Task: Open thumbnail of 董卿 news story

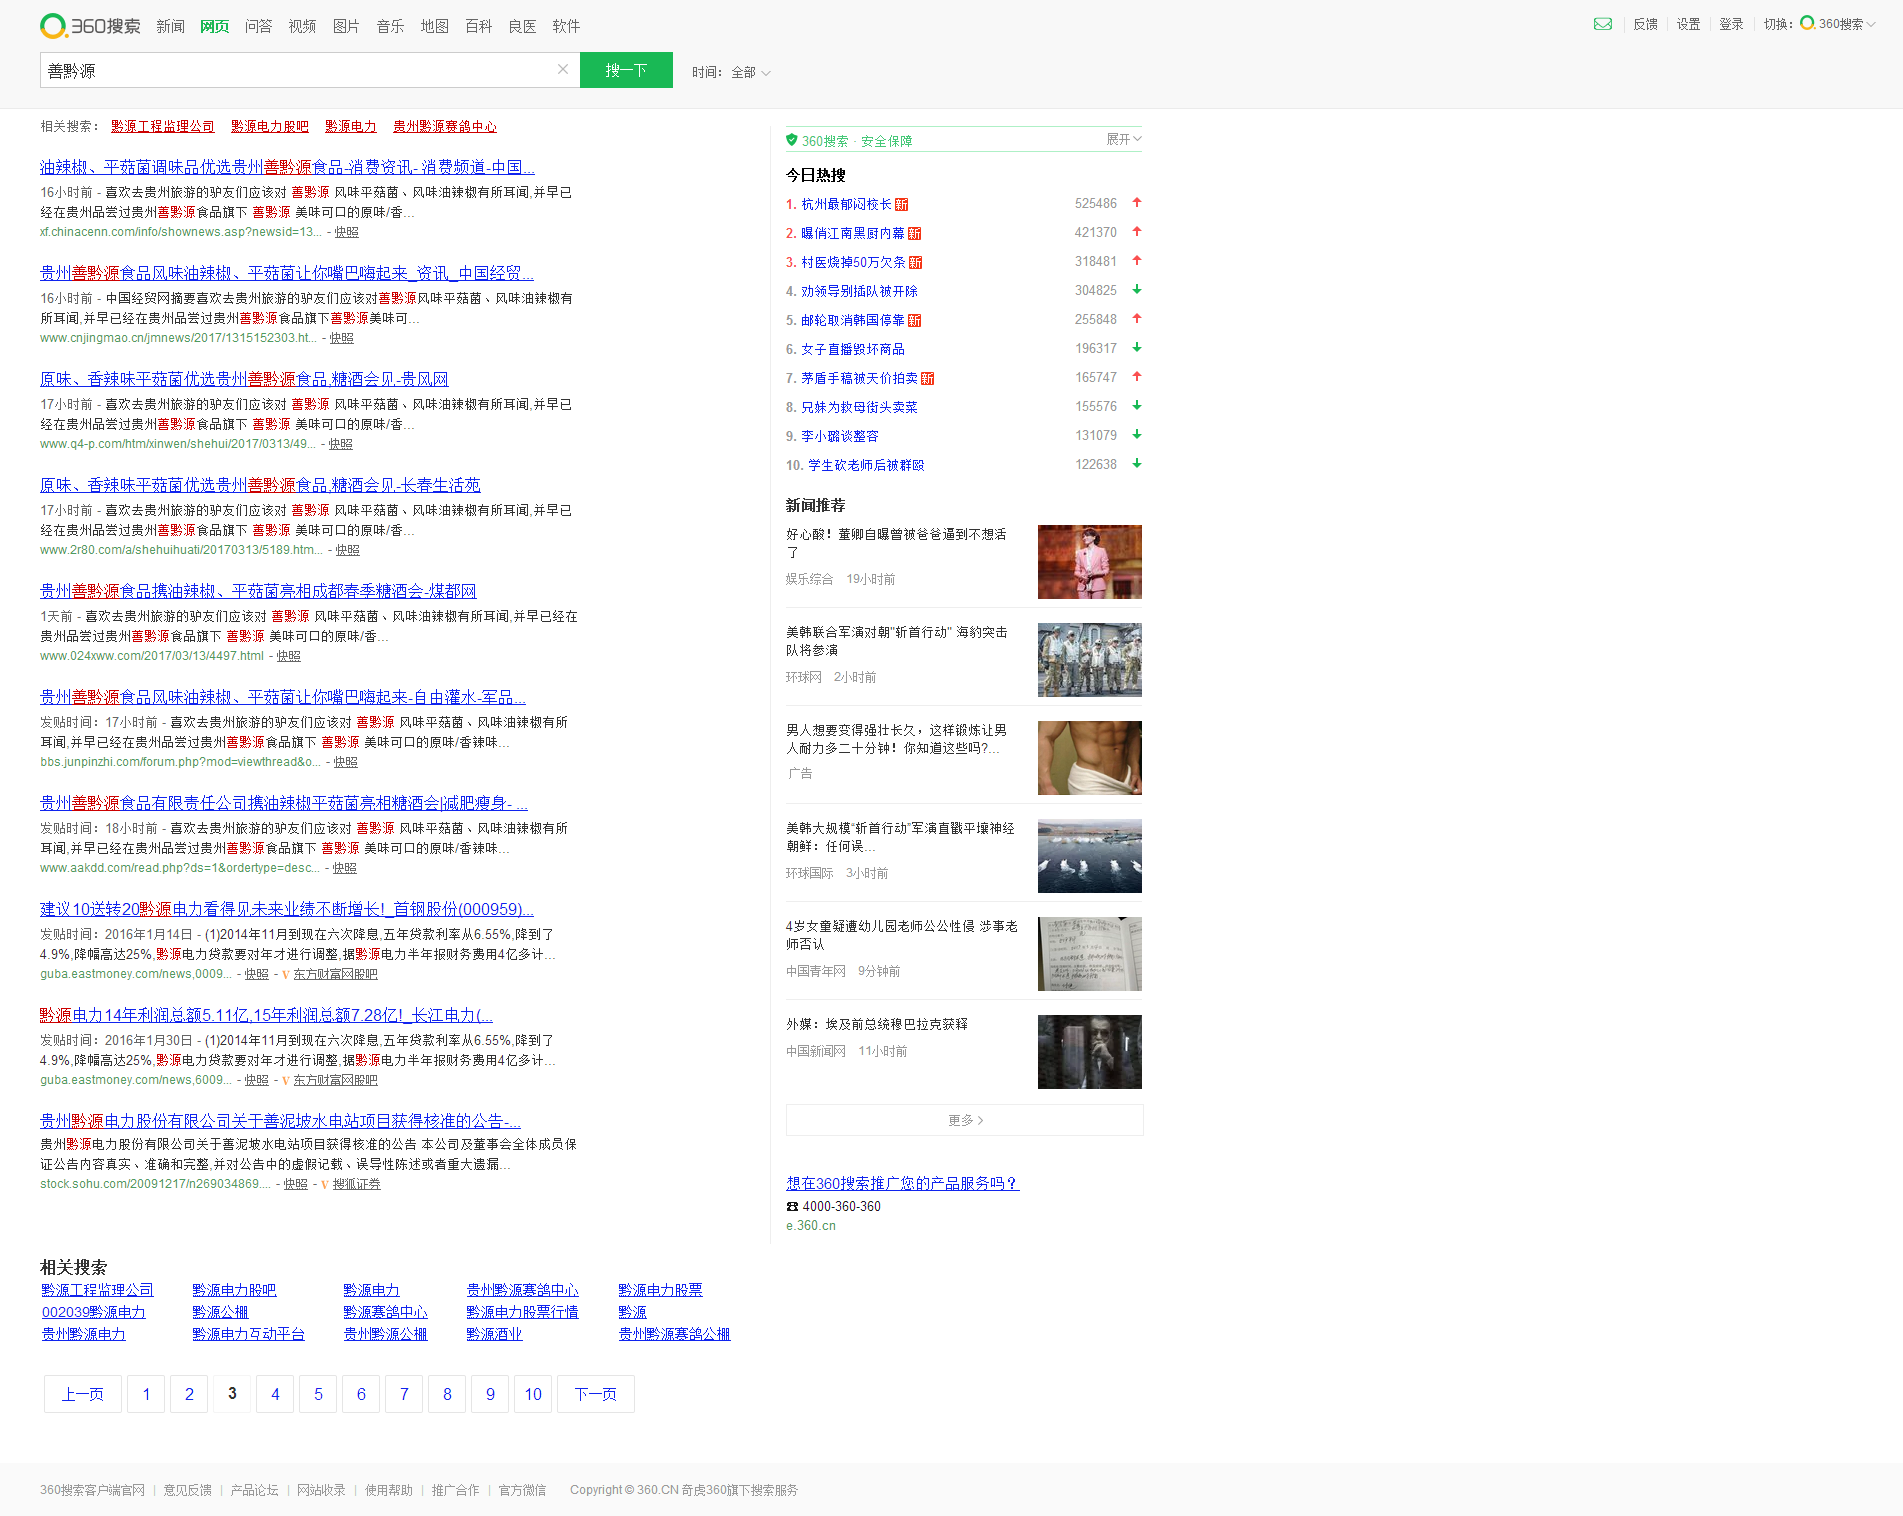Action: coord(1090,562)
